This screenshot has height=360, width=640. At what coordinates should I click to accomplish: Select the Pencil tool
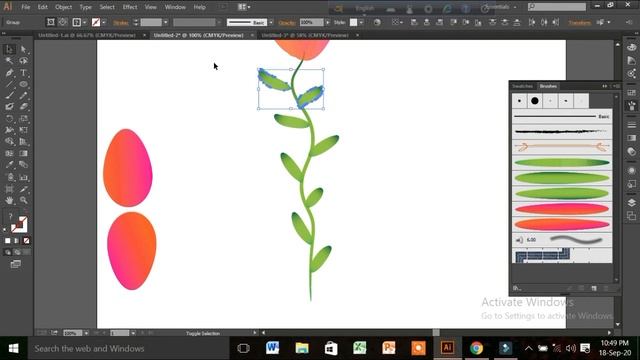coord(24,96)
